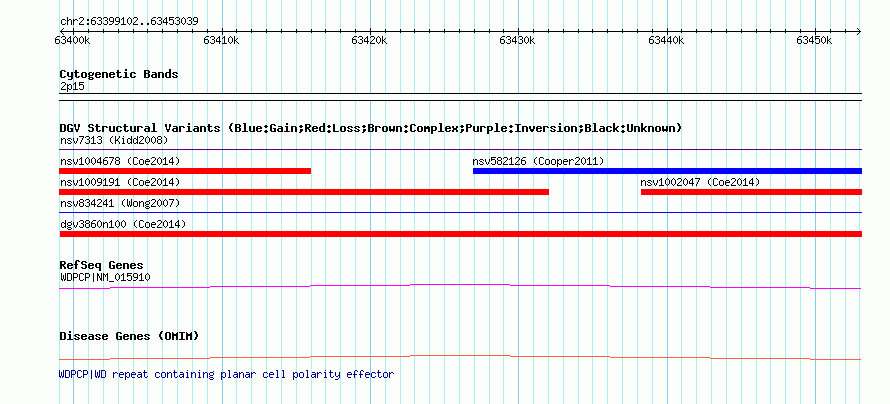The width and height of the screenshot is (890, 404).
Task: Click the 2p15 cytogenetic band bar
Action: point(461,97)
